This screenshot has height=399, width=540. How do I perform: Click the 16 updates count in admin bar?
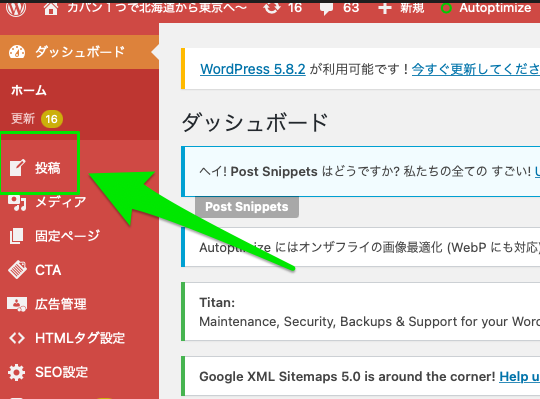pyautogui.click(x=295, y=8)
